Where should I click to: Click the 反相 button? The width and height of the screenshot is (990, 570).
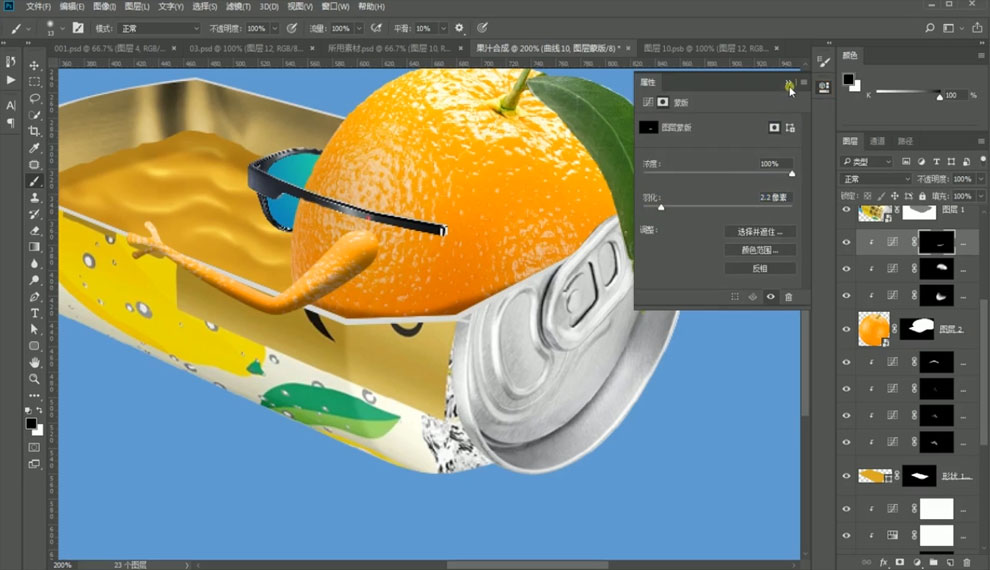pos(760,268)
